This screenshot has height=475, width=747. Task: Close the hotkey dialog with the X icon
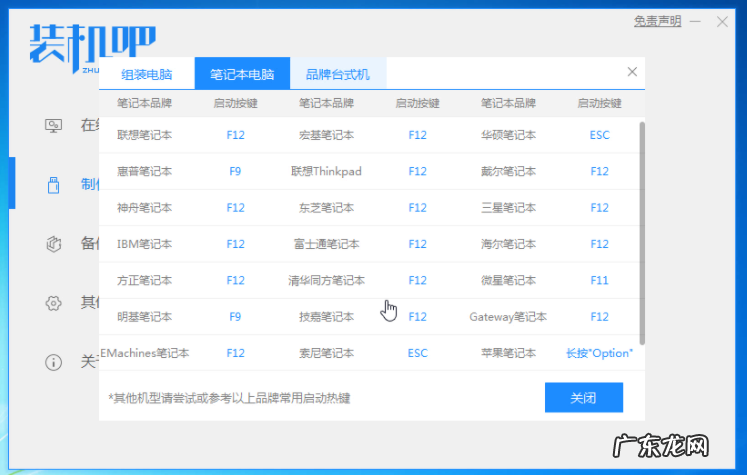point(632,72)
